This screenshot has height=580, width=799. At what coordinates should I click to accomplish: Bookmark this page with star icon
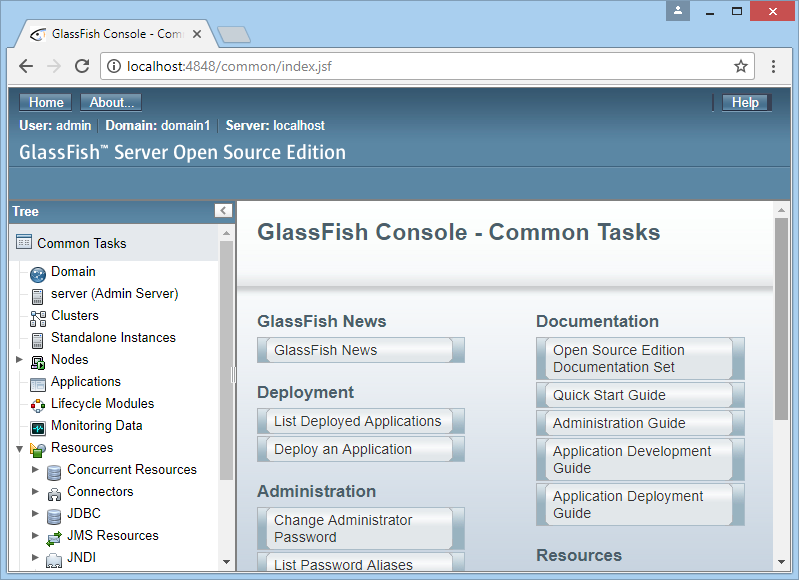coord(740,66)
